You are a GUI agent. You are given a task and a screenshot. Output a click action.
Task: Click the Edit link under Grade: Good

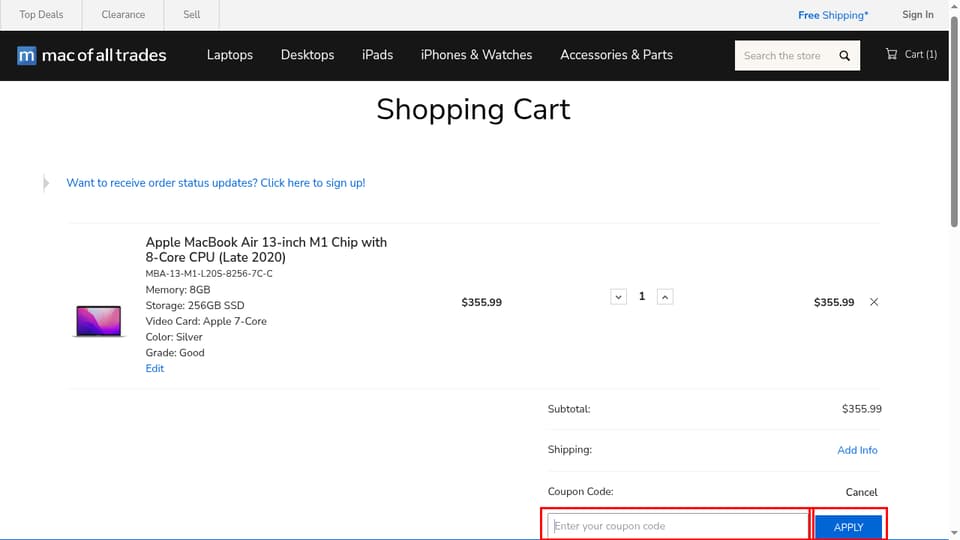pyautogui.click(x=154, y=369)
